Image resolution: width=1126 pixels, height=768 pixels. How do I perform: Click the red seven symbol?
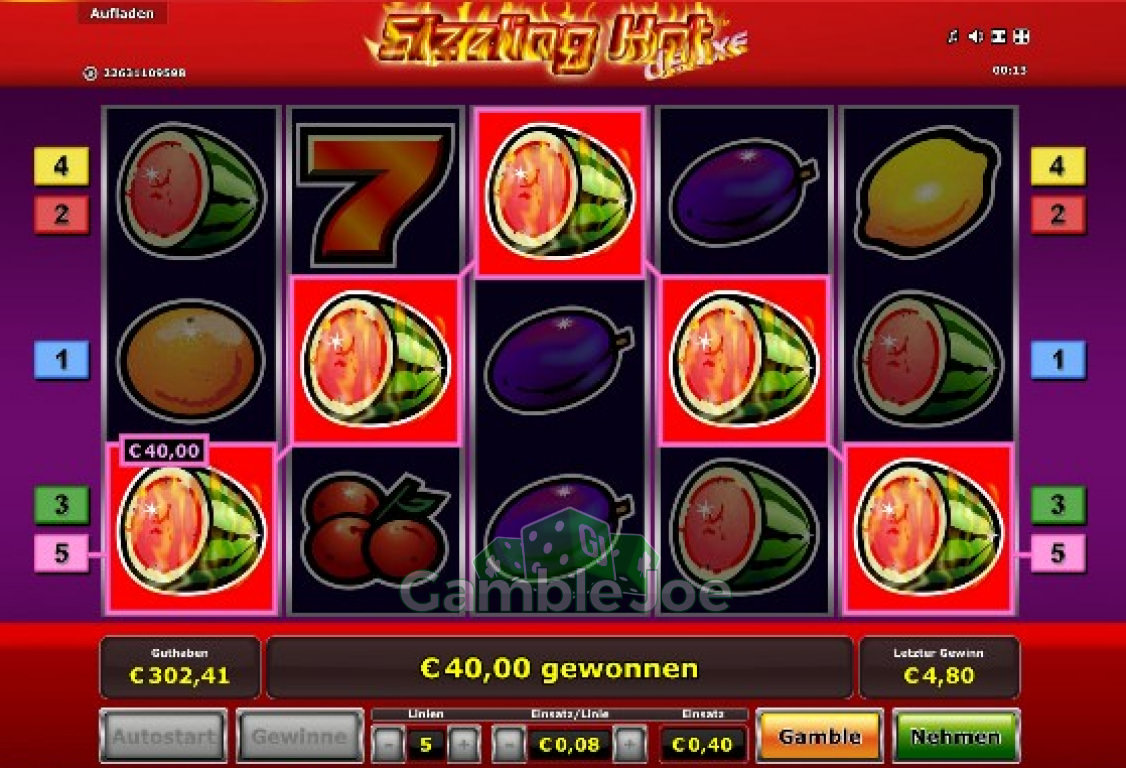point(374,193)
